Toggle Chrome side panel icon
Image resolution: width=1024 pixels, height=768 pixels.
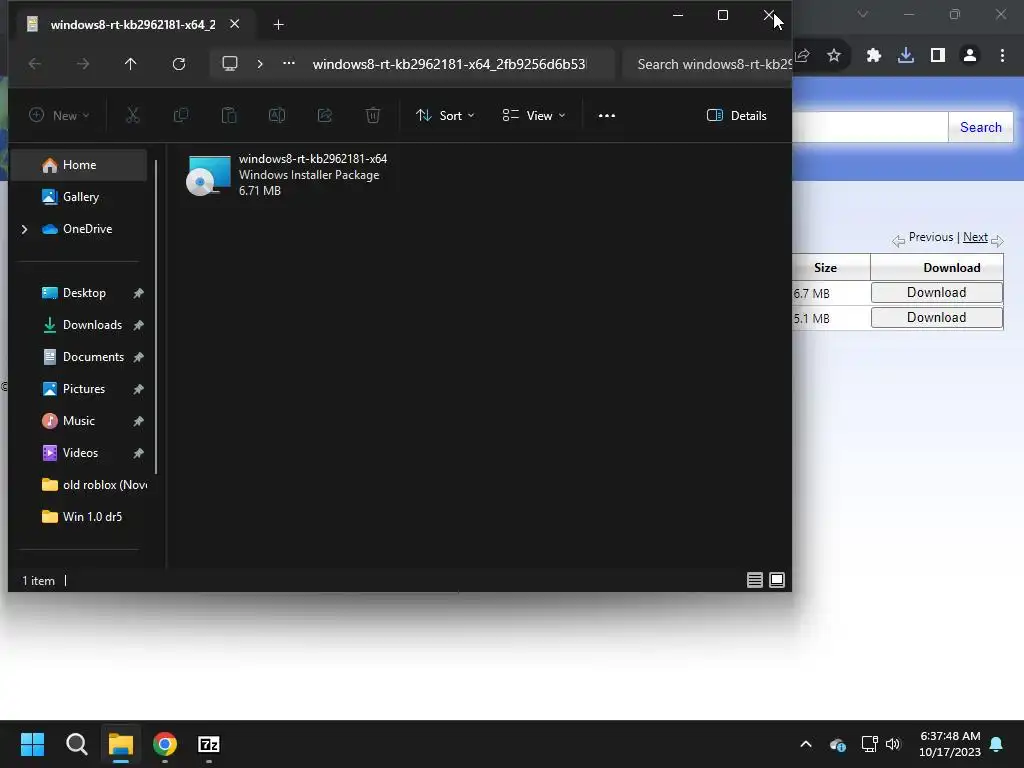click(938, 56)
